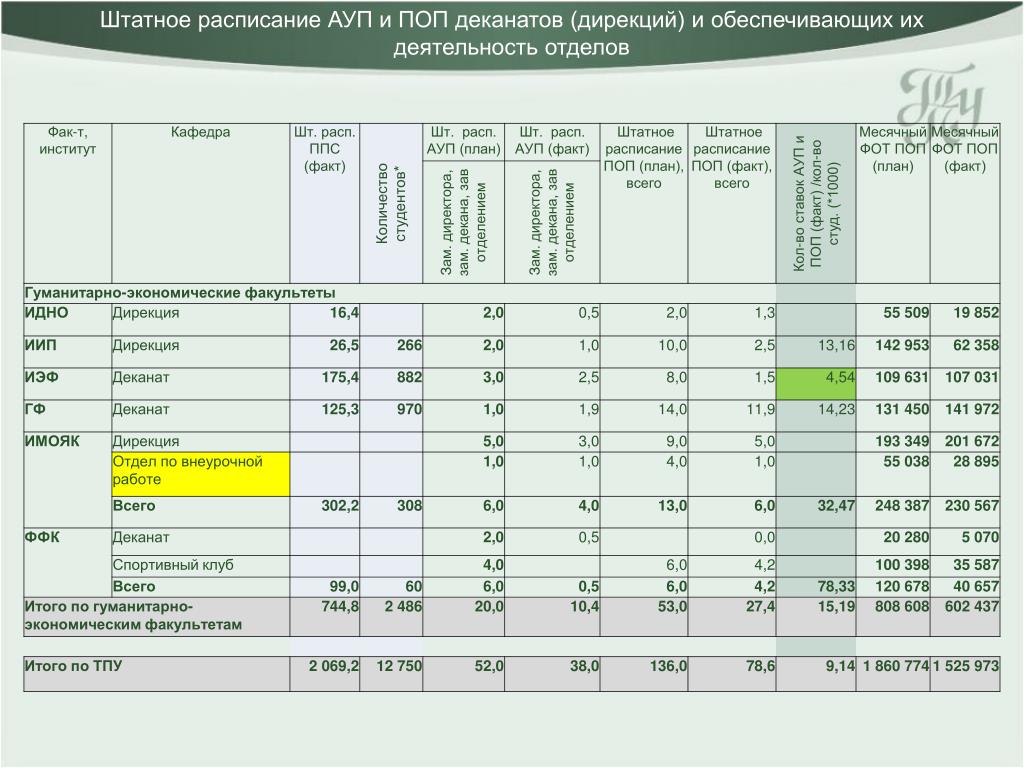The image size is (1024, 768).
Task: Select the ППС value "125,3"
Action: click(x=340, y=409)
